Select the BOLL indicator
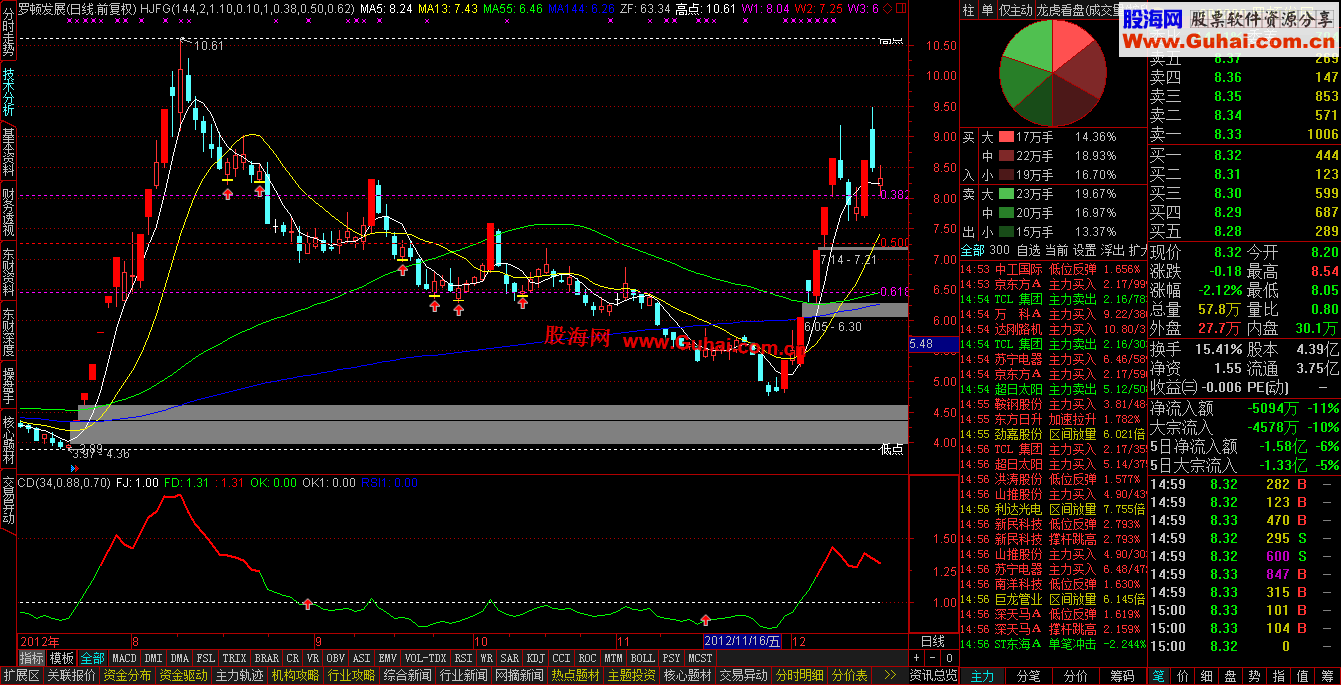The image size is (1341, 685). (x=643, y=659)
